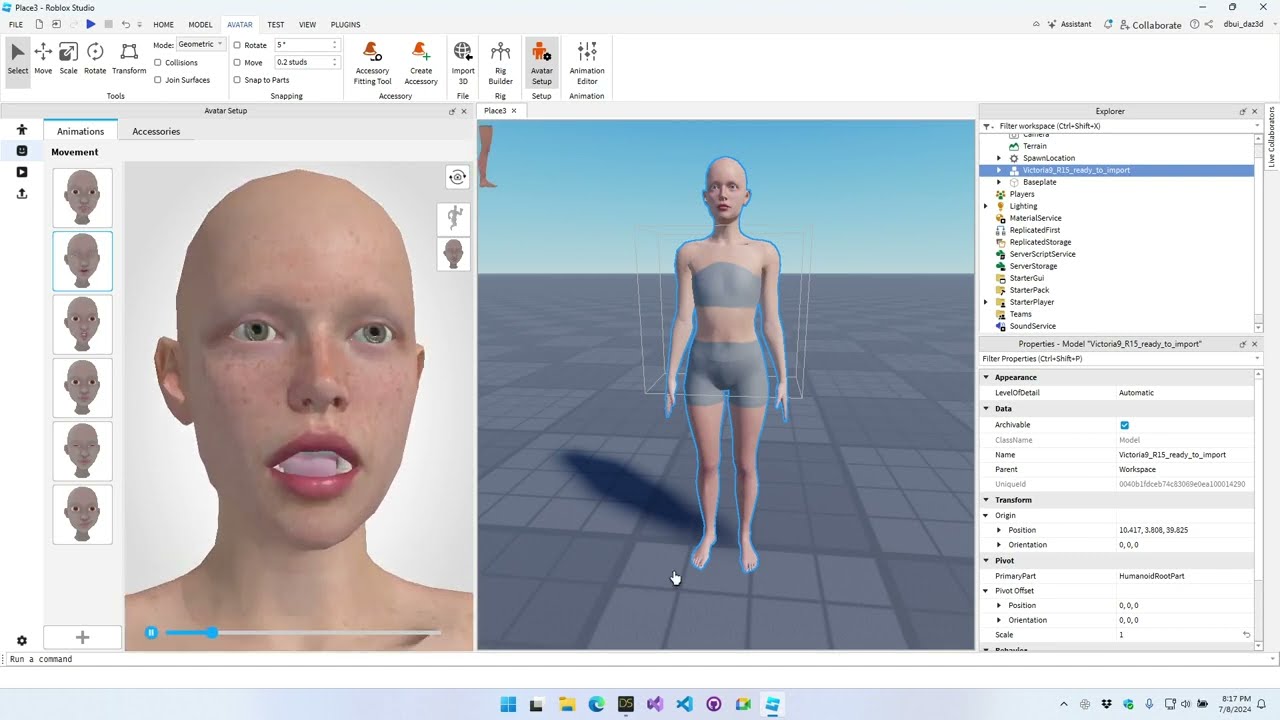
Task: Select ServerScriptService in Explorer
Action: click(1042, 254)
